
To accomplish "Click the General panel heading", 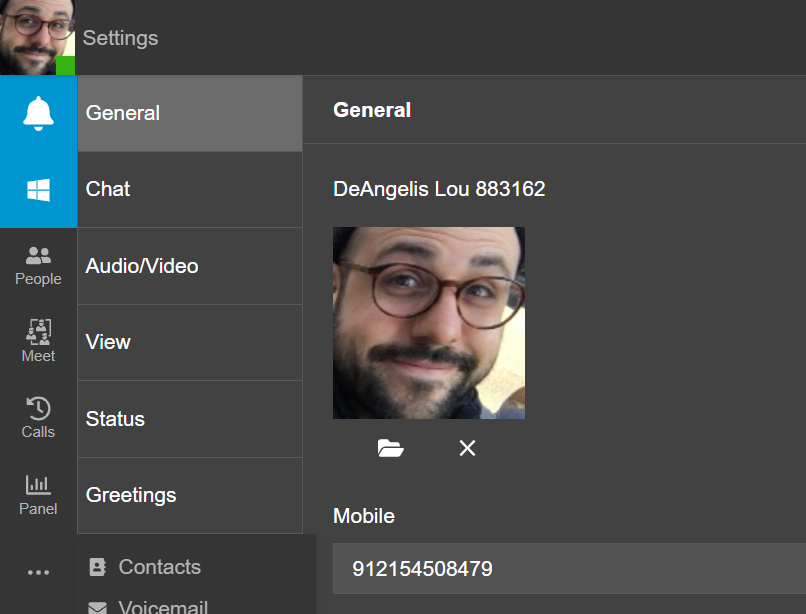I will pos(372,110).
